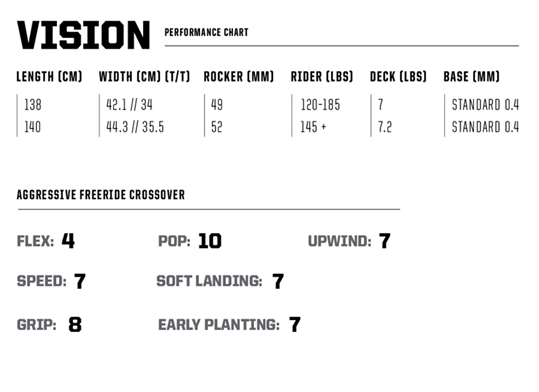Viewport: 539px width, 392px height.
Task: Click the 44.3 // 35.5 width value
Action: [135, 127]
